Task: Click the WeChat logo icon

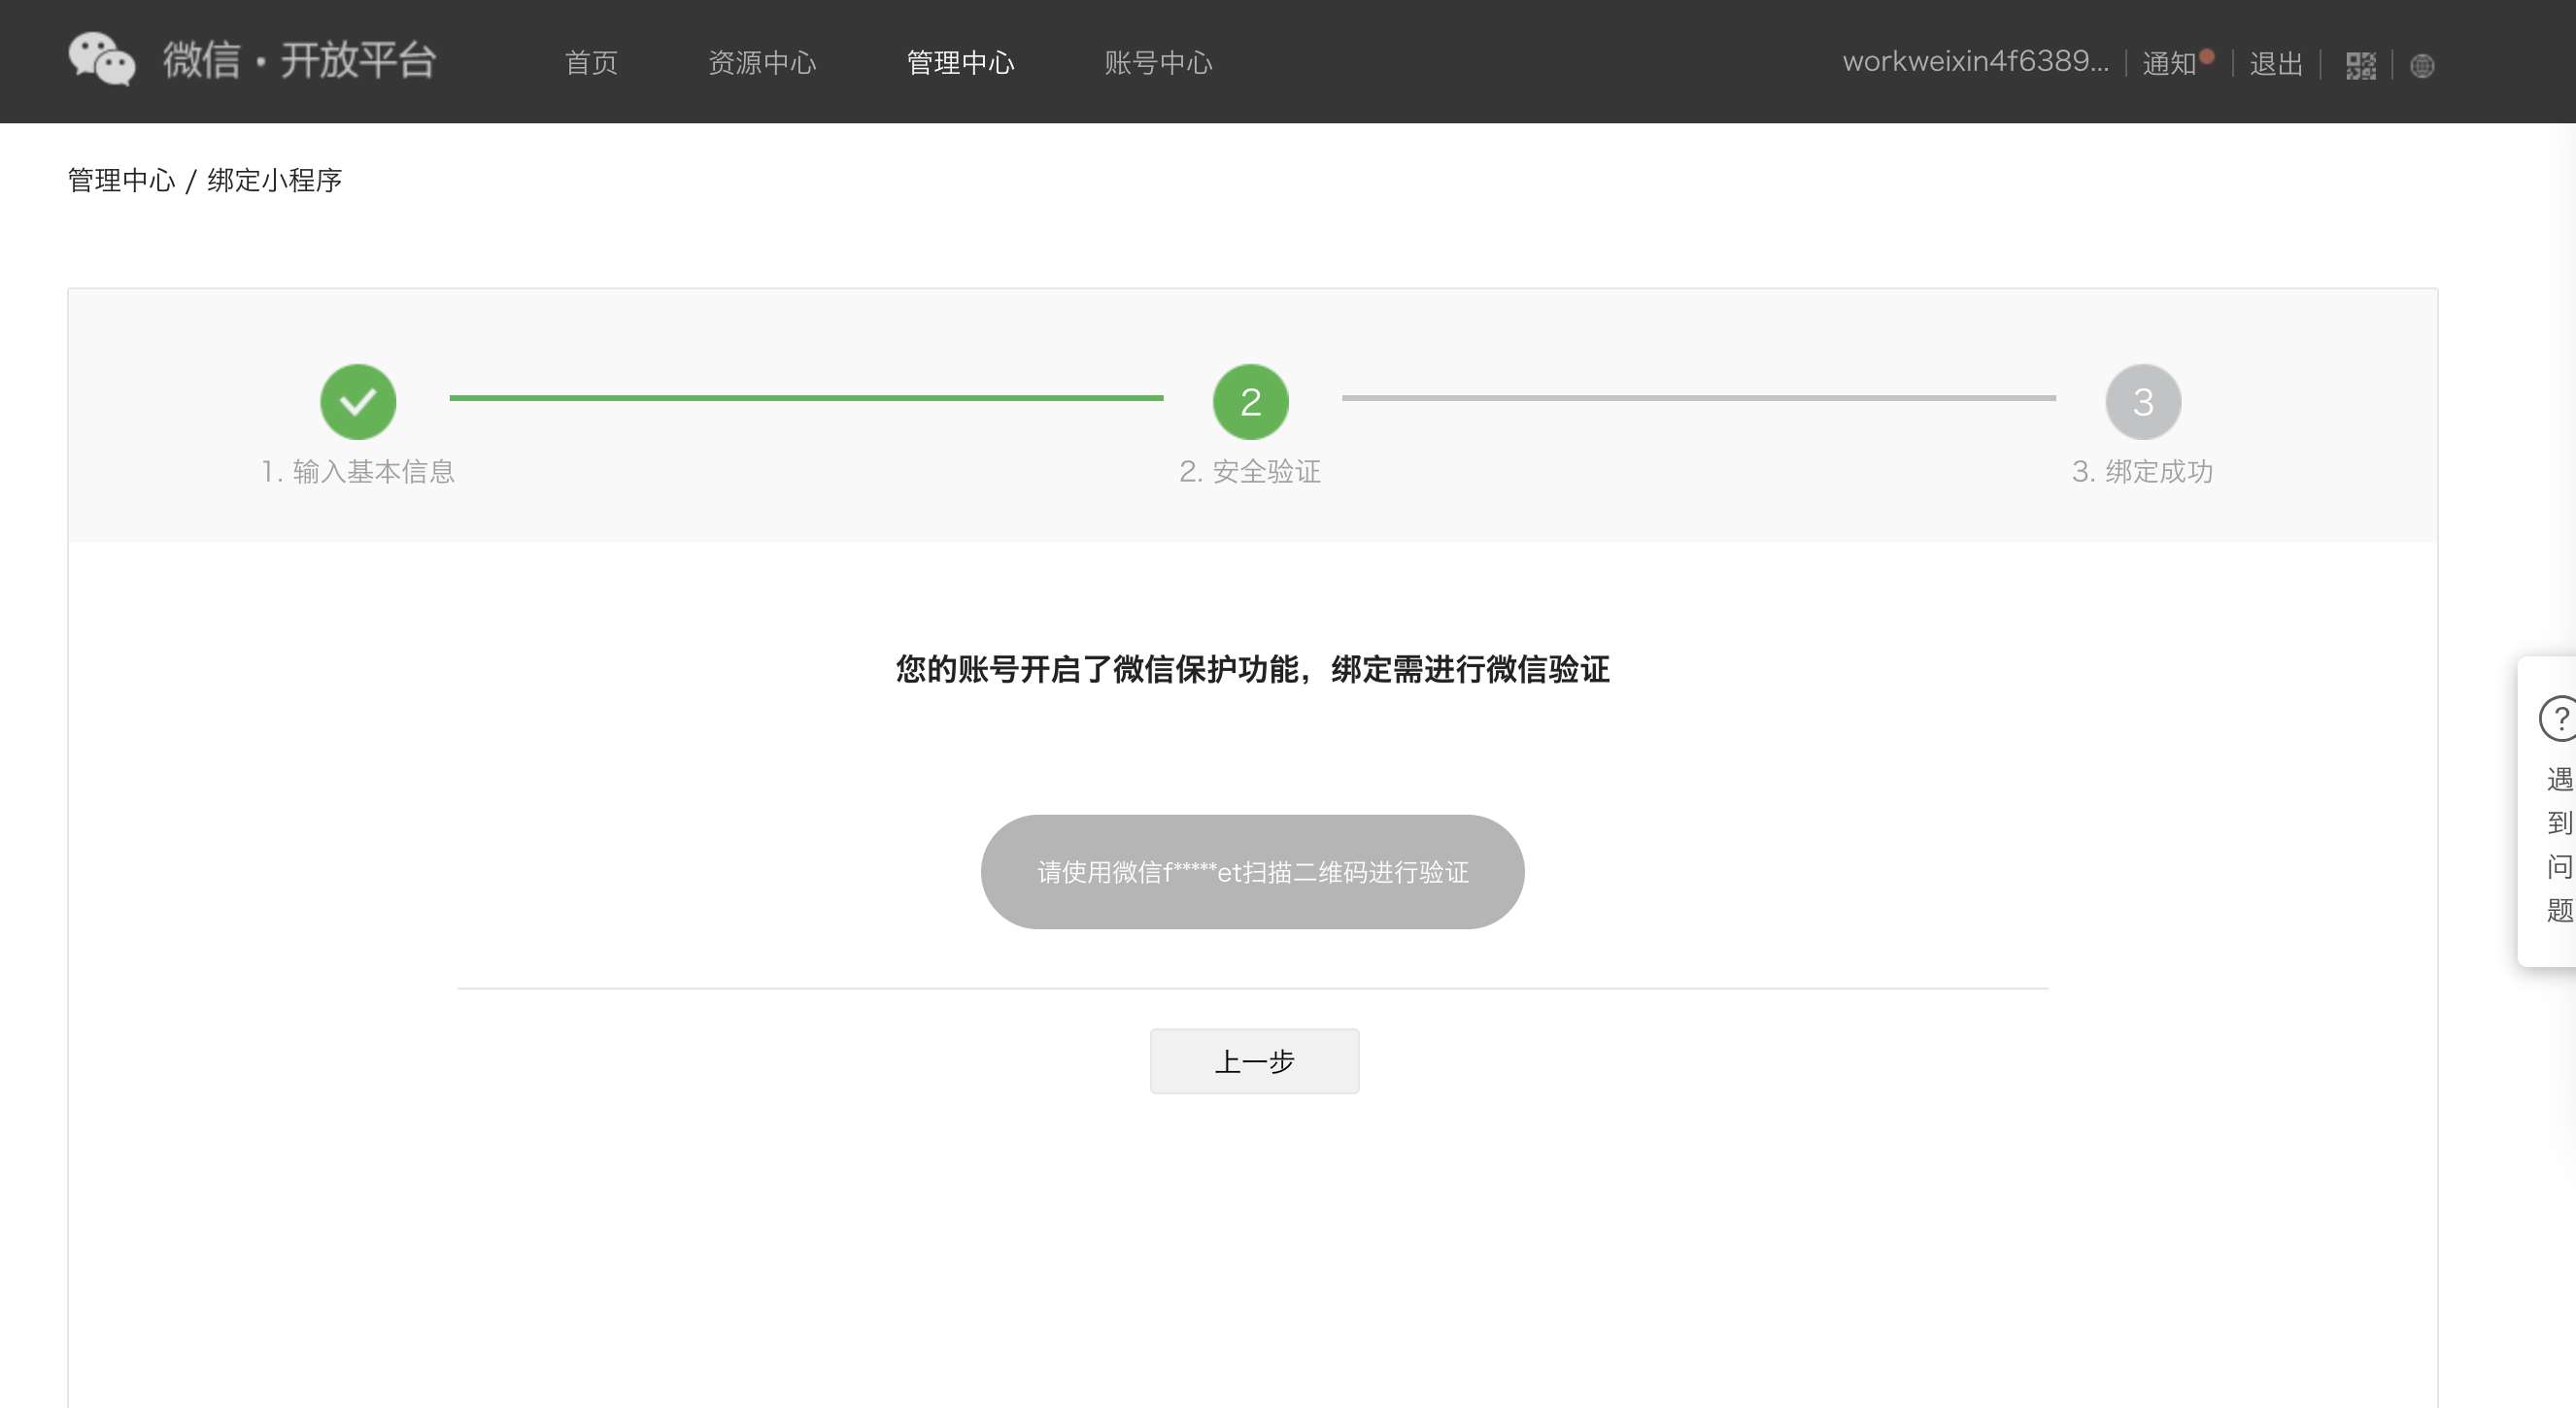Action: point(101,59)
